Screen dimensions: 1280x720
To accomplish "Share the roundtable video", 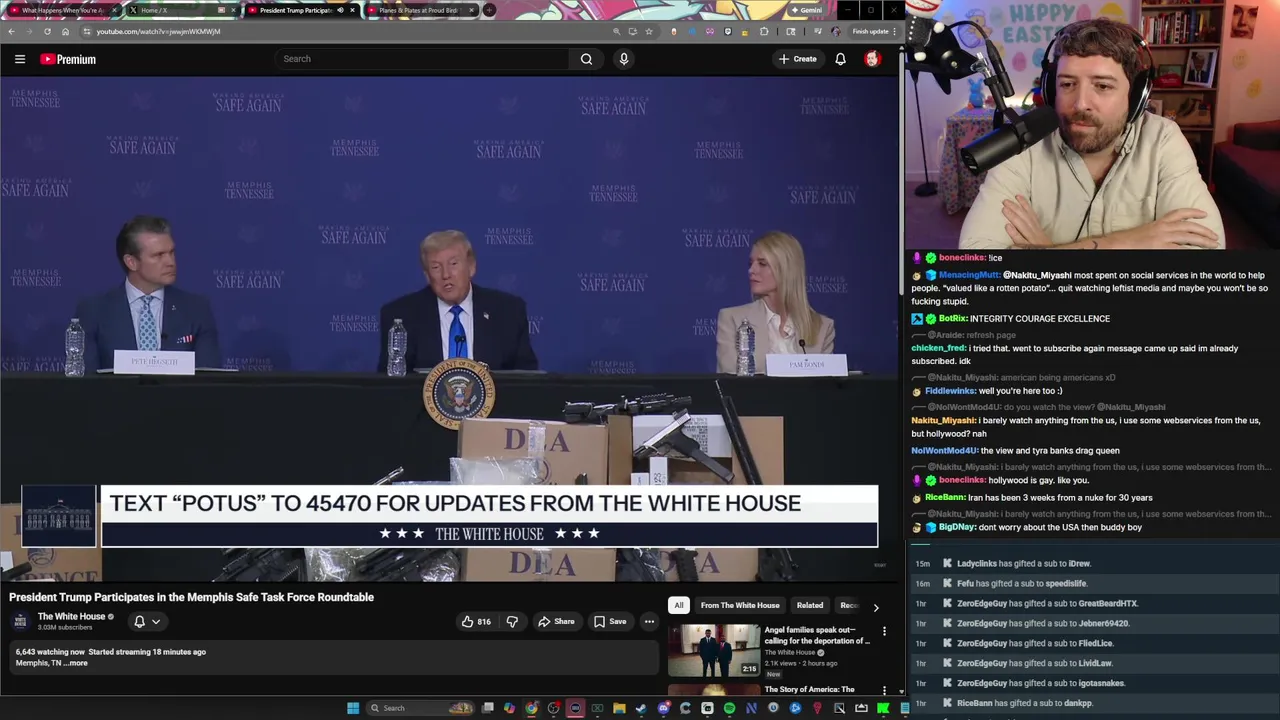I will pos(556,621).
